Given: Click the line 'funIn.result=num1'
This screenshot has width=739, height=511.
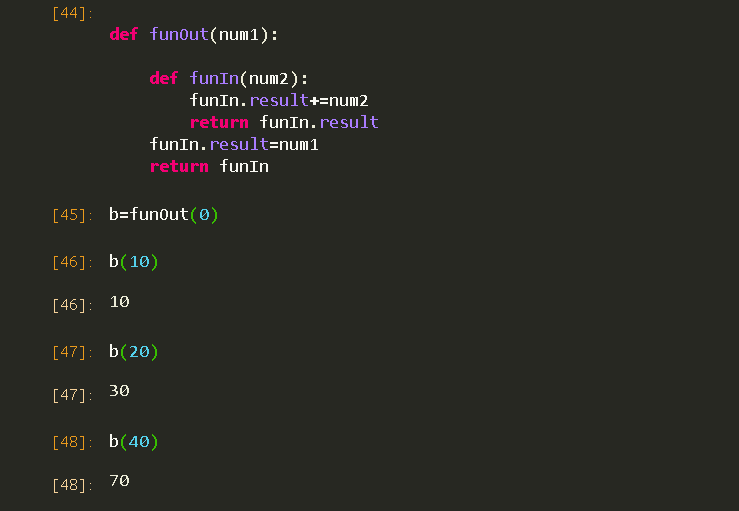Looking at the screenshot, I should click(x=234, y=144).
